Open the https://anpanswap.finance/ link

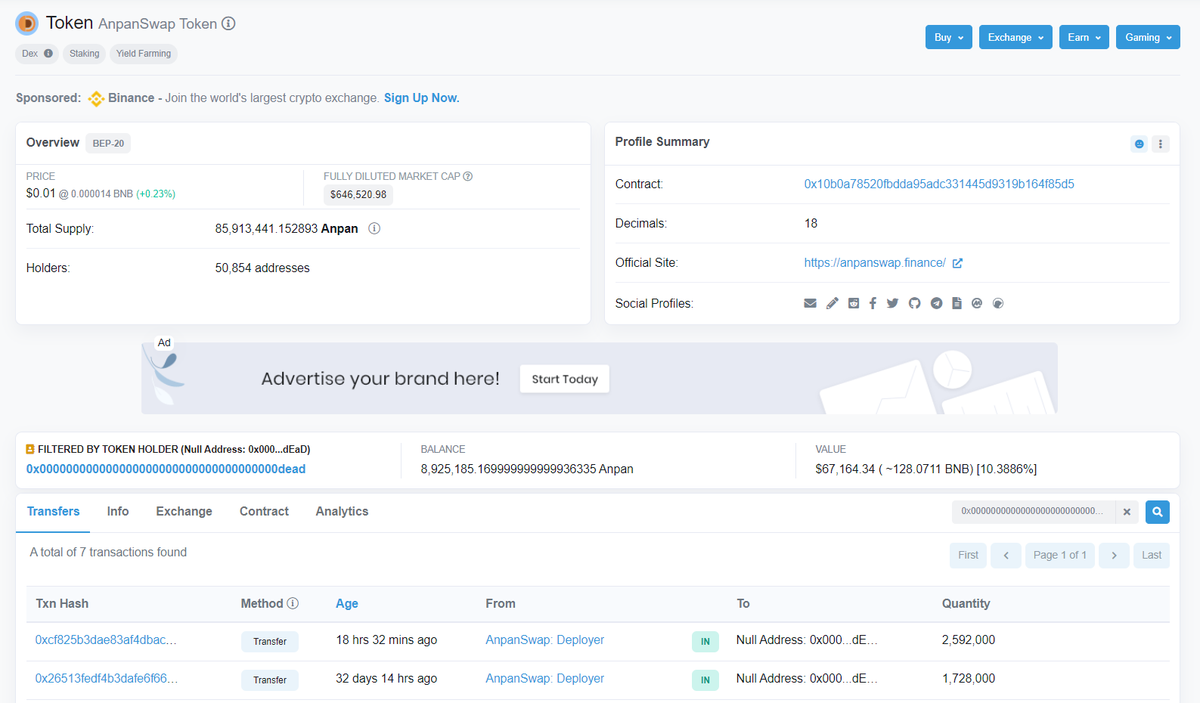[875, 263]
